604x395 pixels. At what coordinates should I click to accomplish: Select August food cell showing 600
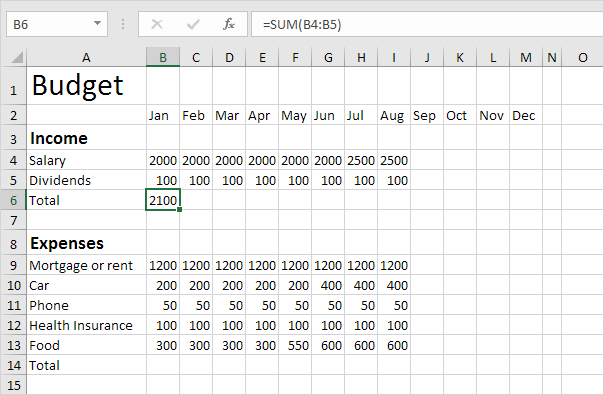point(394,345)
